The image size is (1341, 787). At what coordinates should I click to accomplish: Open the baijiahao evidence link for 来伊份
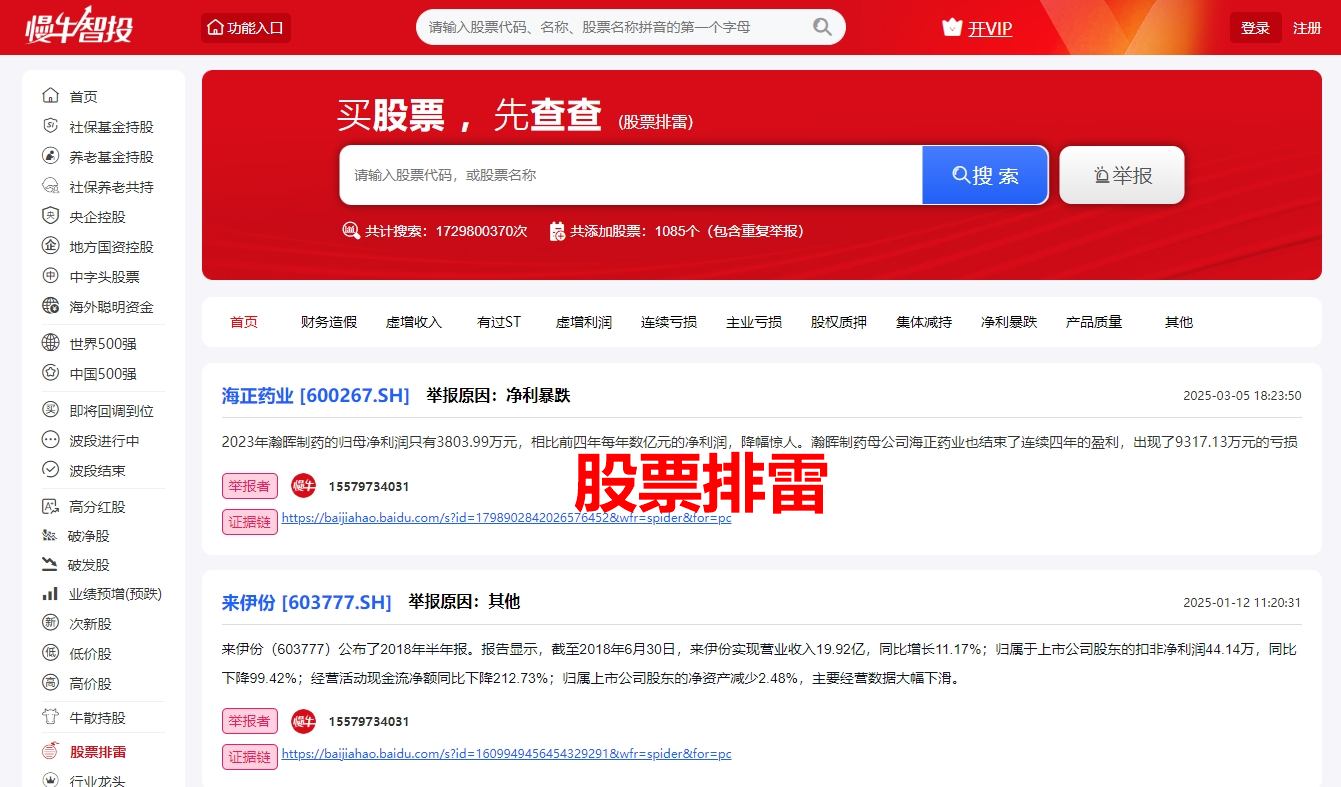(x=506, y=753)
